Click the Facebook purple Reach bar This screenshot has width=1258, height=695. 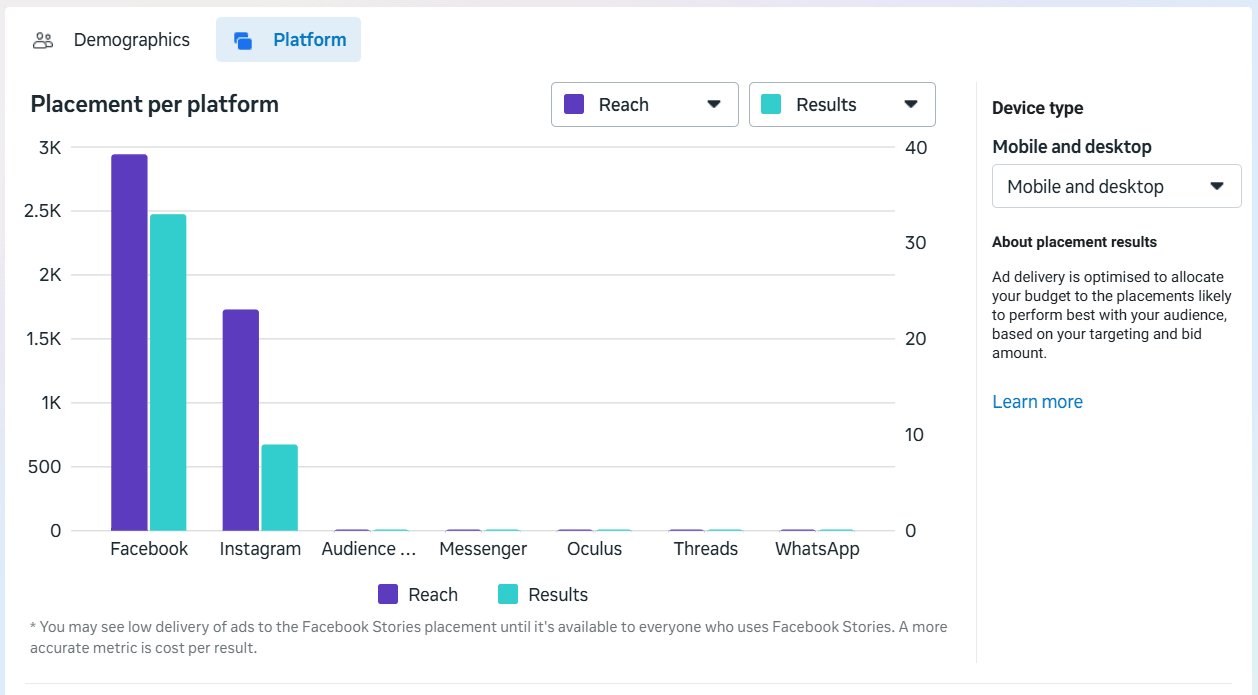[129, 342]
